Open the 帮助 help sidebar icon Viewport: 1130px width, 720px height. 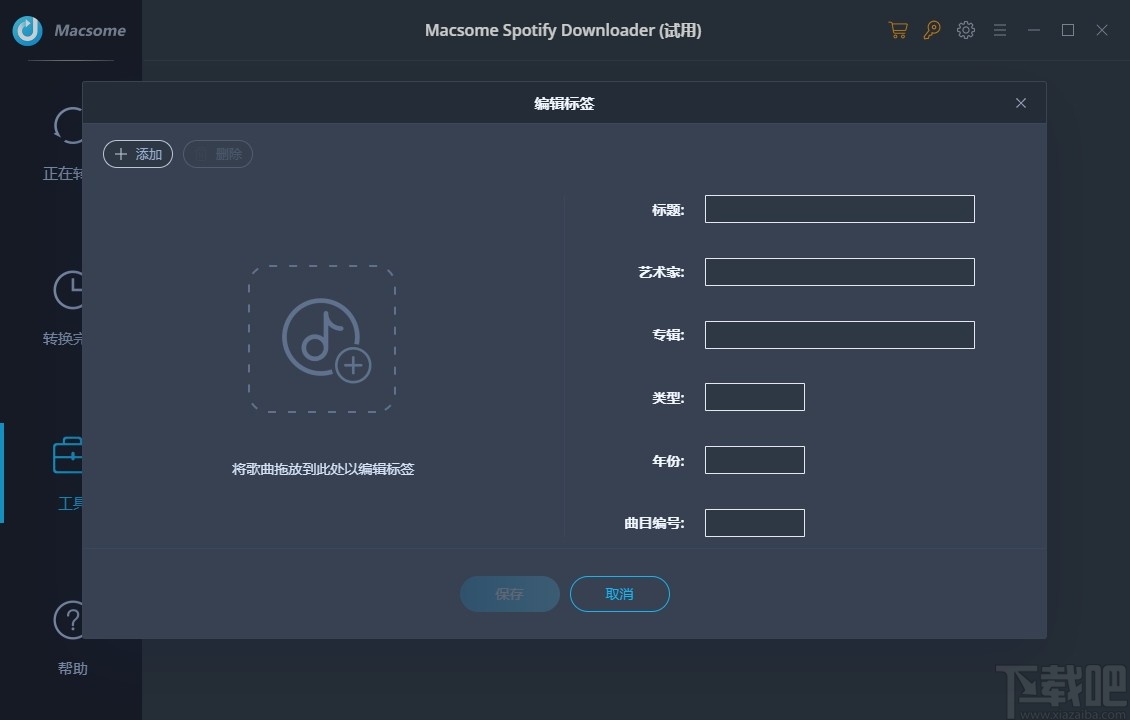point(68,620)
